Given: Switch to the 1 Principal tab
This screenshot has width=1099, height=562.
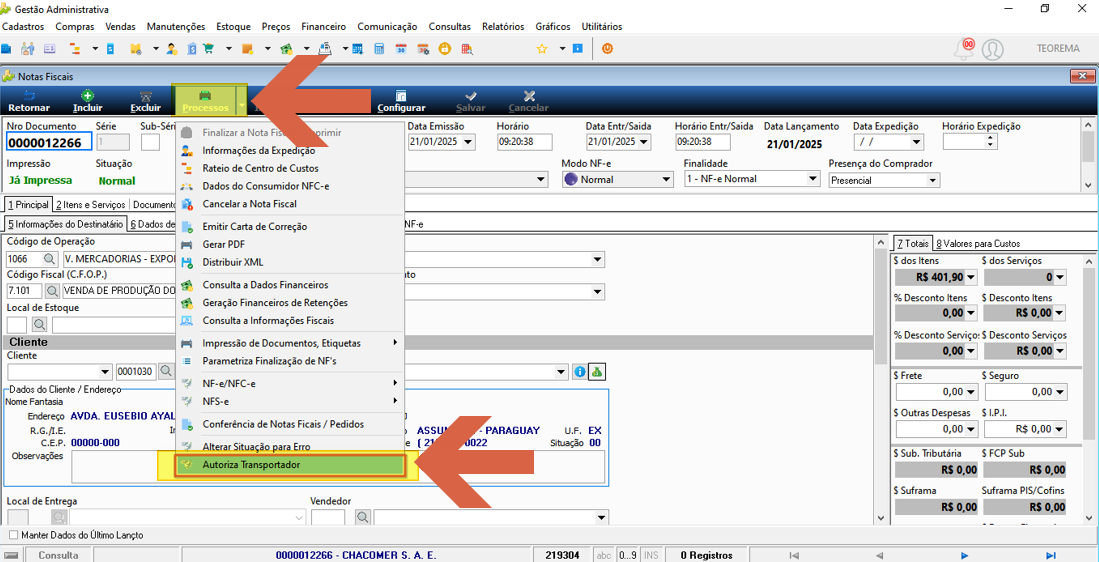Looking at the screenshot, I should (x=28, y=205).
